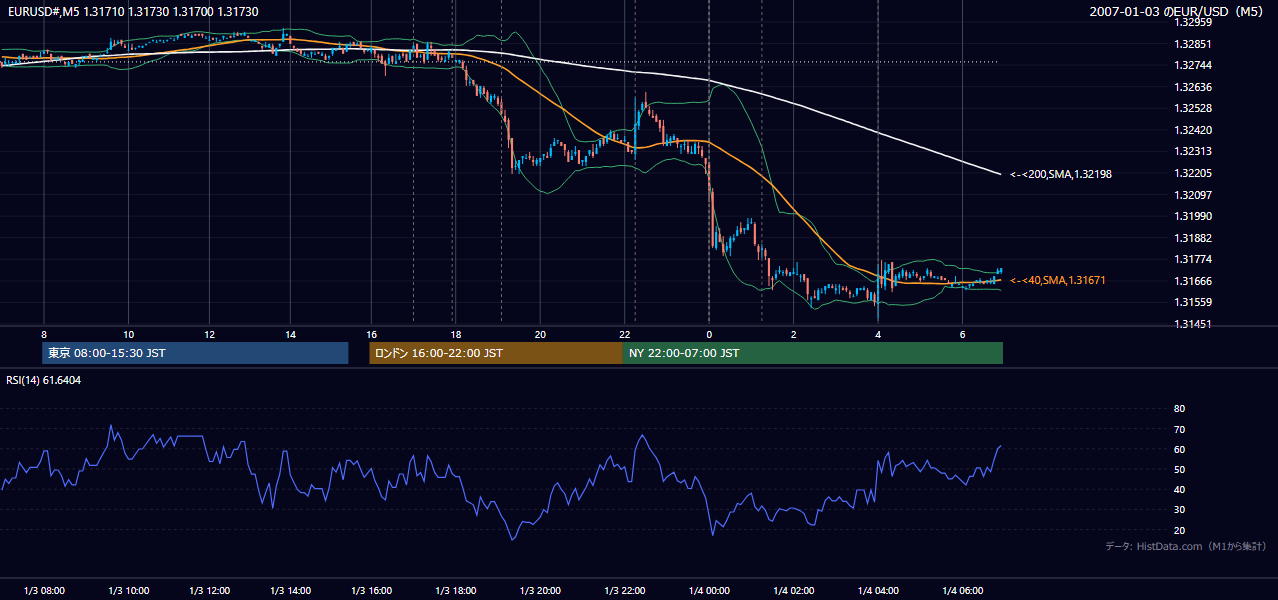Click the 1/3 18:00 date label
This screenshot has height=600, width=1278.
(x=455, y=591)
